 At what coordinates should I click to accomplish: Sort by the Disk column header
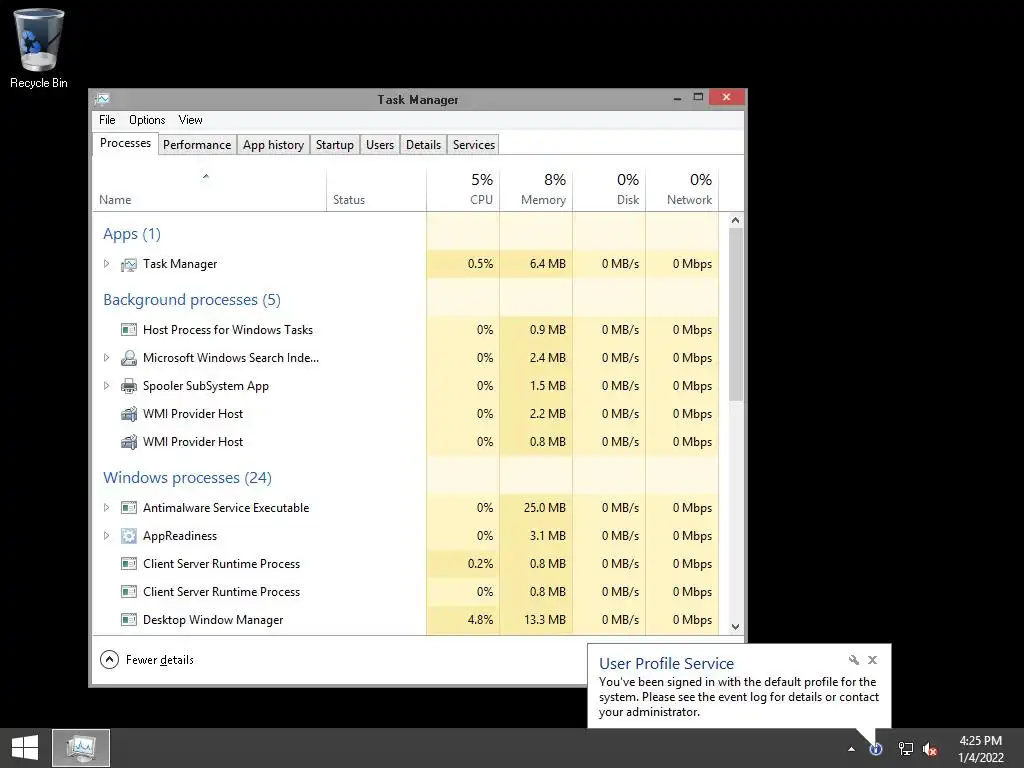[609, 190]
